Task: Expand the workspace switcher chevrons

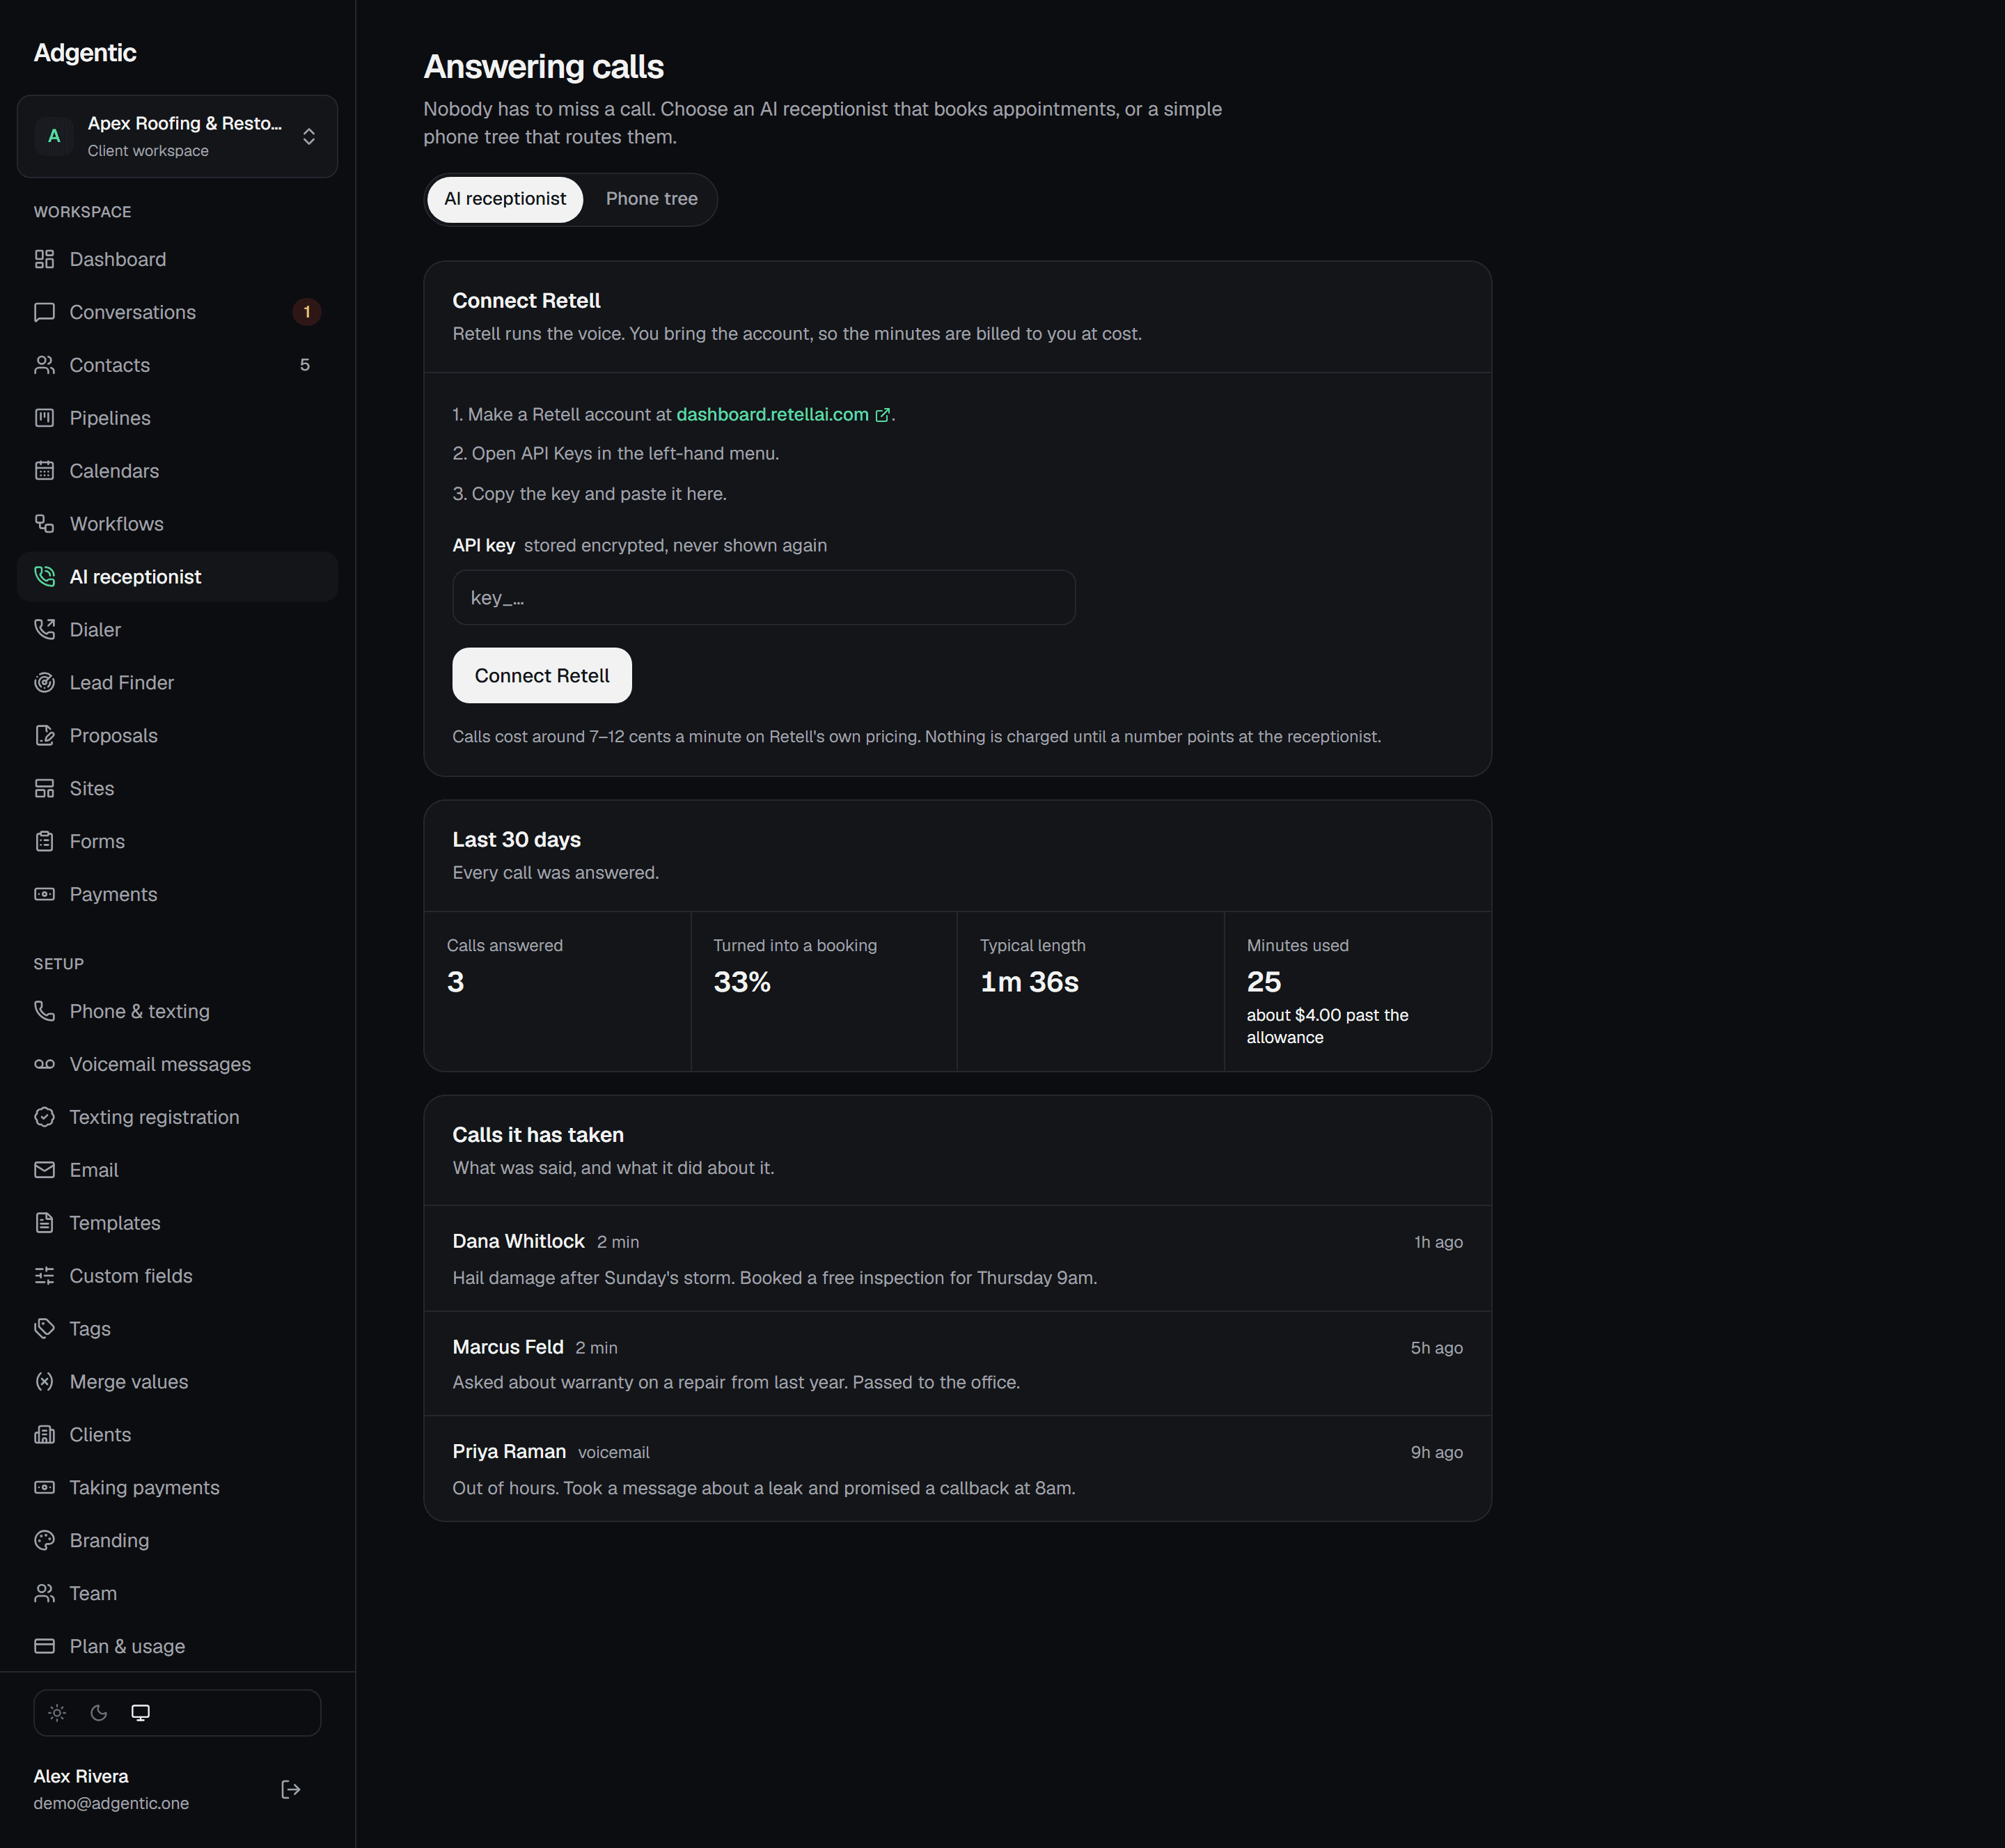Action: (309, 136)
